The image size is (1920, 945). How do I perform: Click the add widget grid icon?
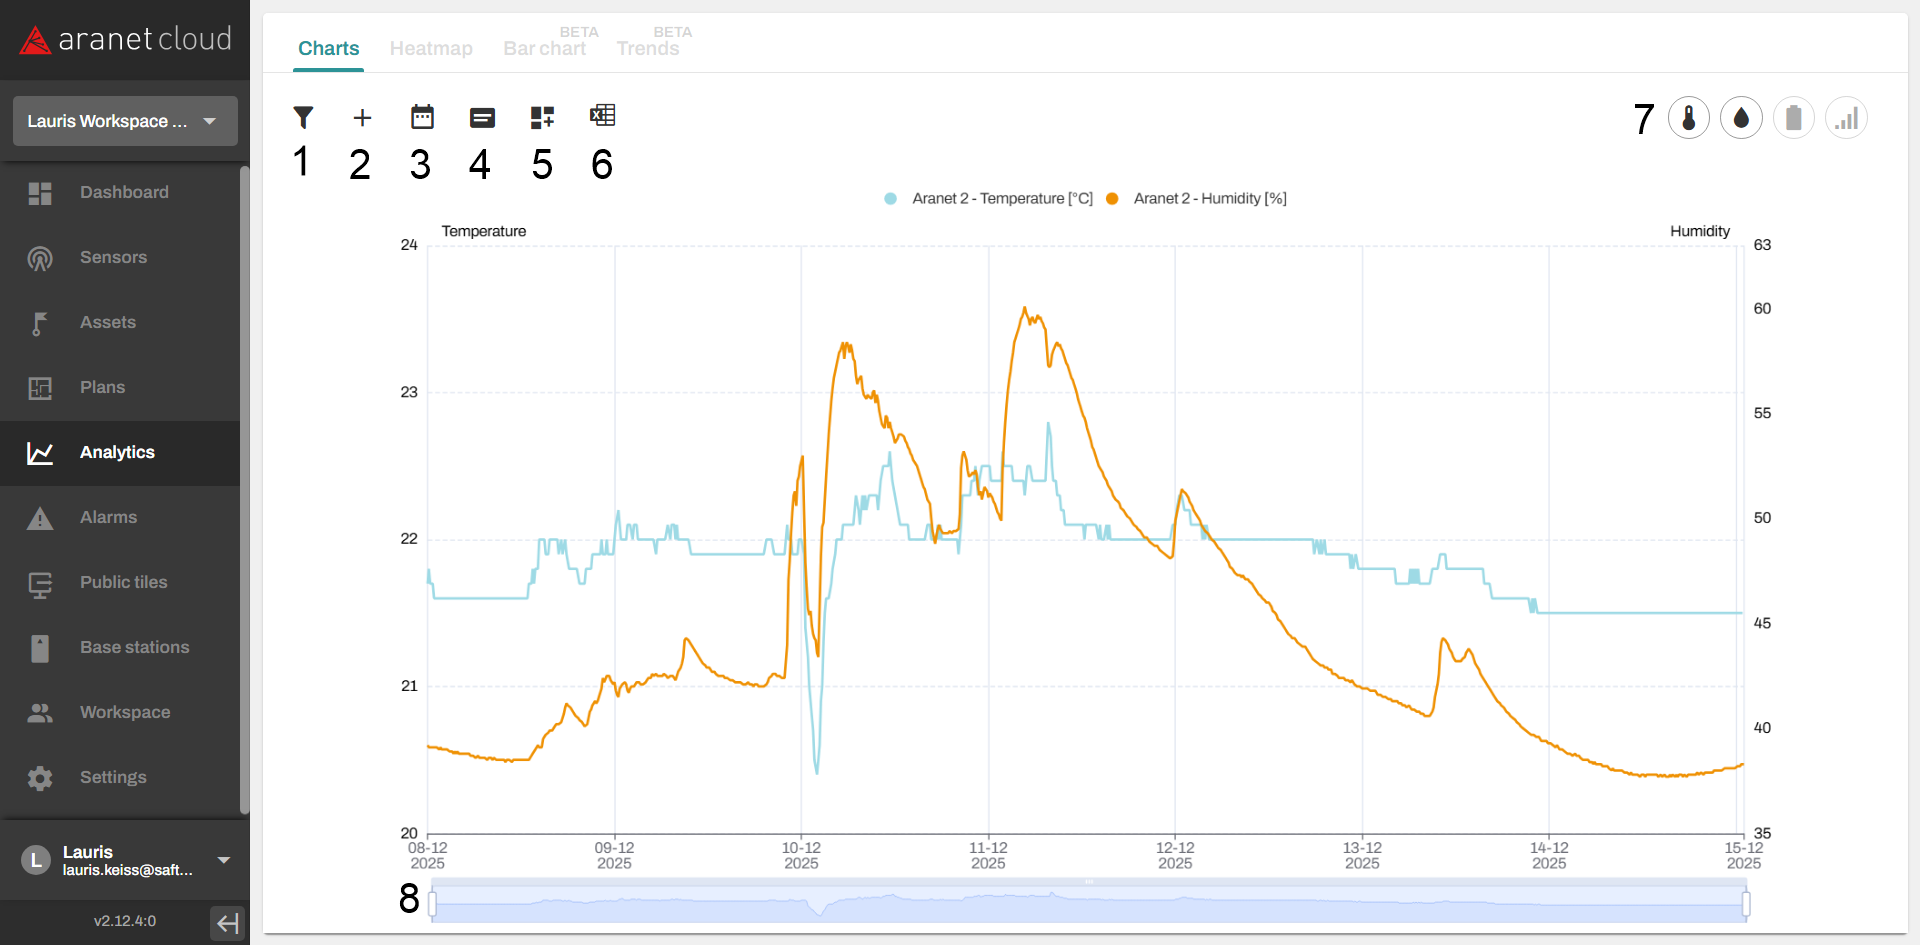tap(542, 118)
